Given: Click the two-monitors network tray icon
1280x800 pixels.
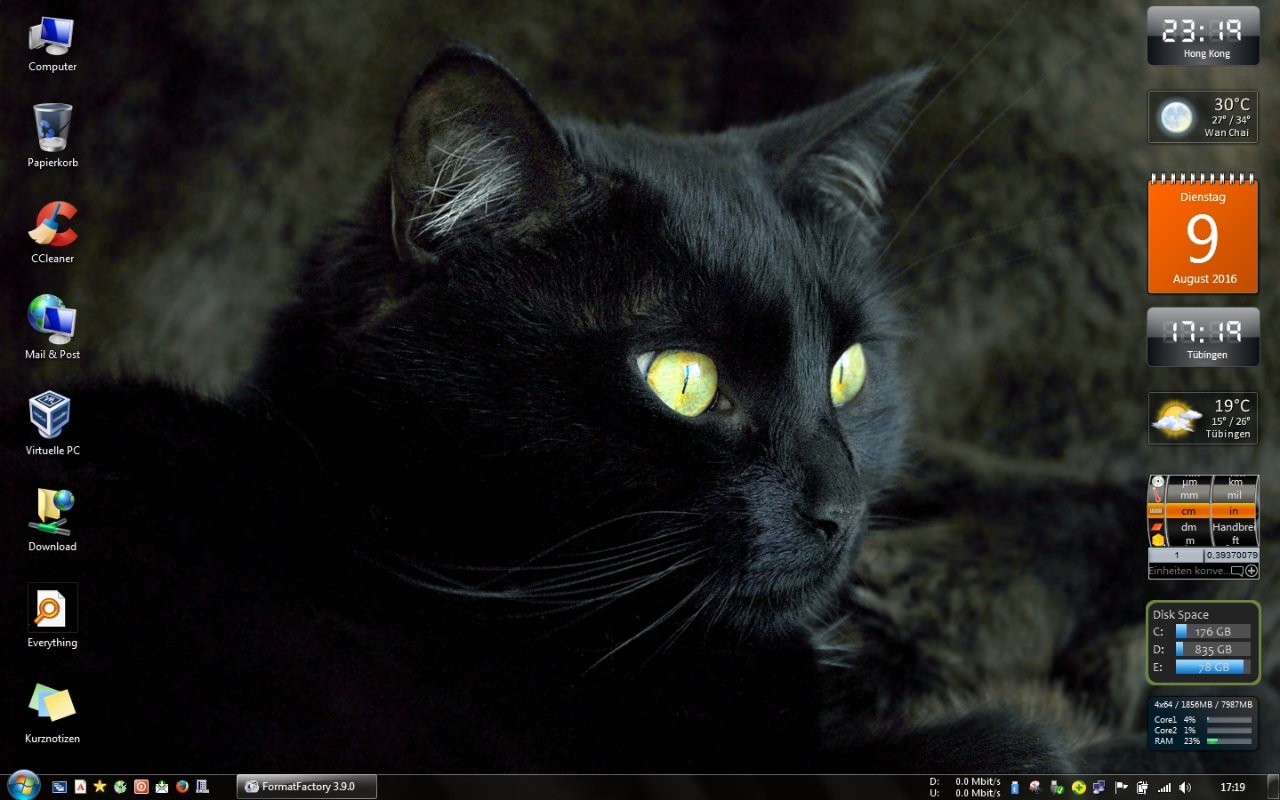Looking at the screenshot, I should point(1099,788).
